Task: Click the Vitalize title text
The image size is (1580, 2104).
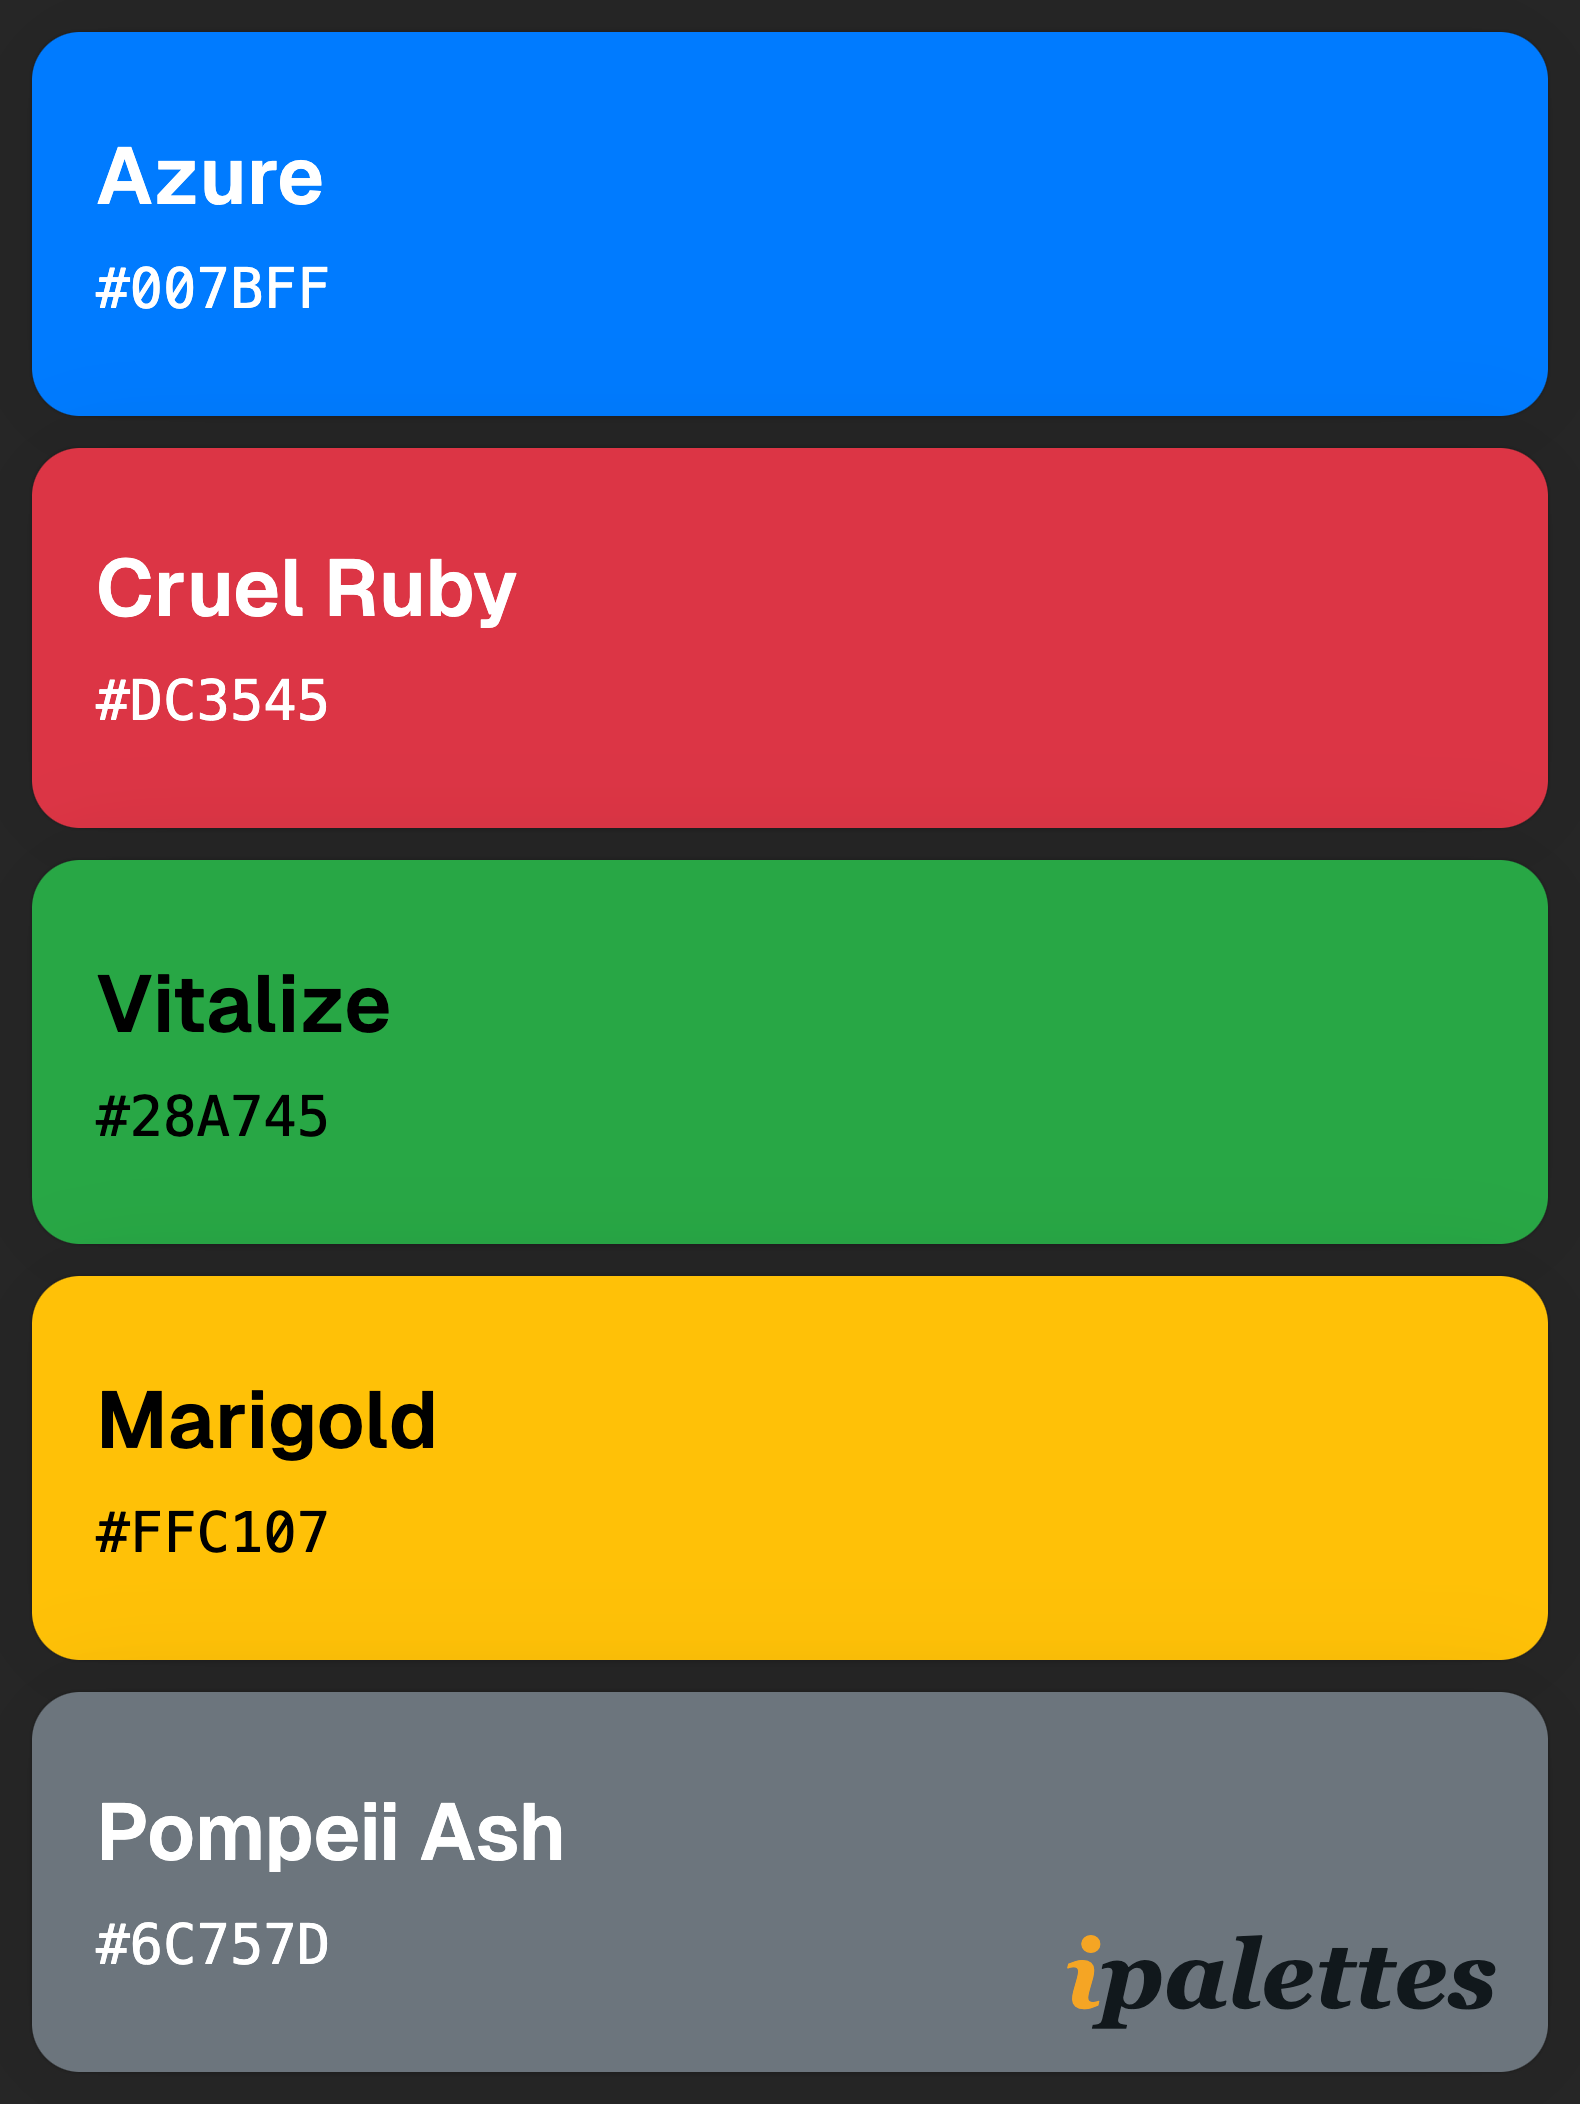Action: [x=244, y=1004]
